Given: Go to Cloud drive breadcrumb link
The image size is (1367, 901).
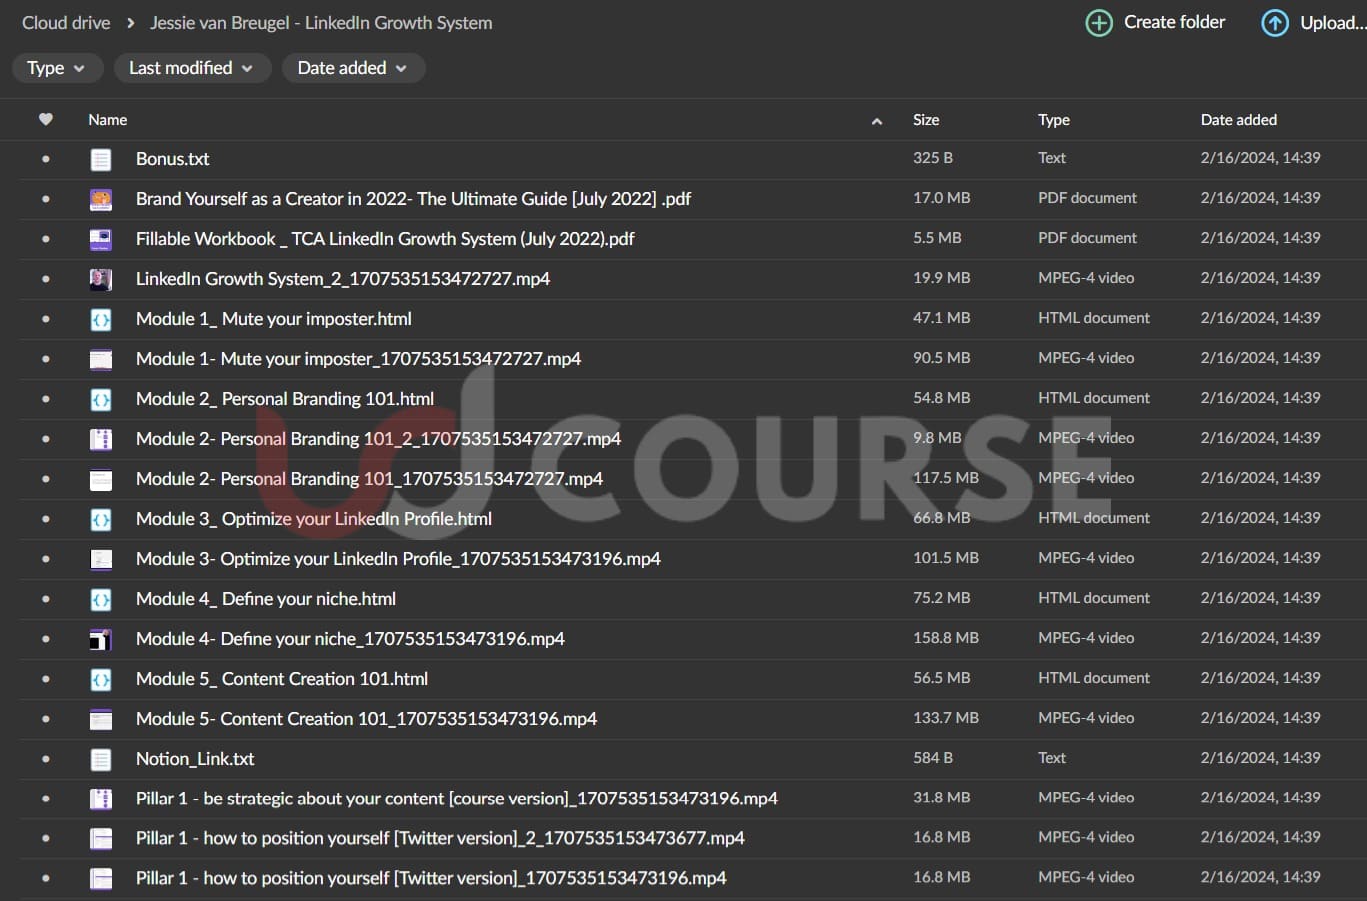Looking at the screenshot, I should 66,23.
